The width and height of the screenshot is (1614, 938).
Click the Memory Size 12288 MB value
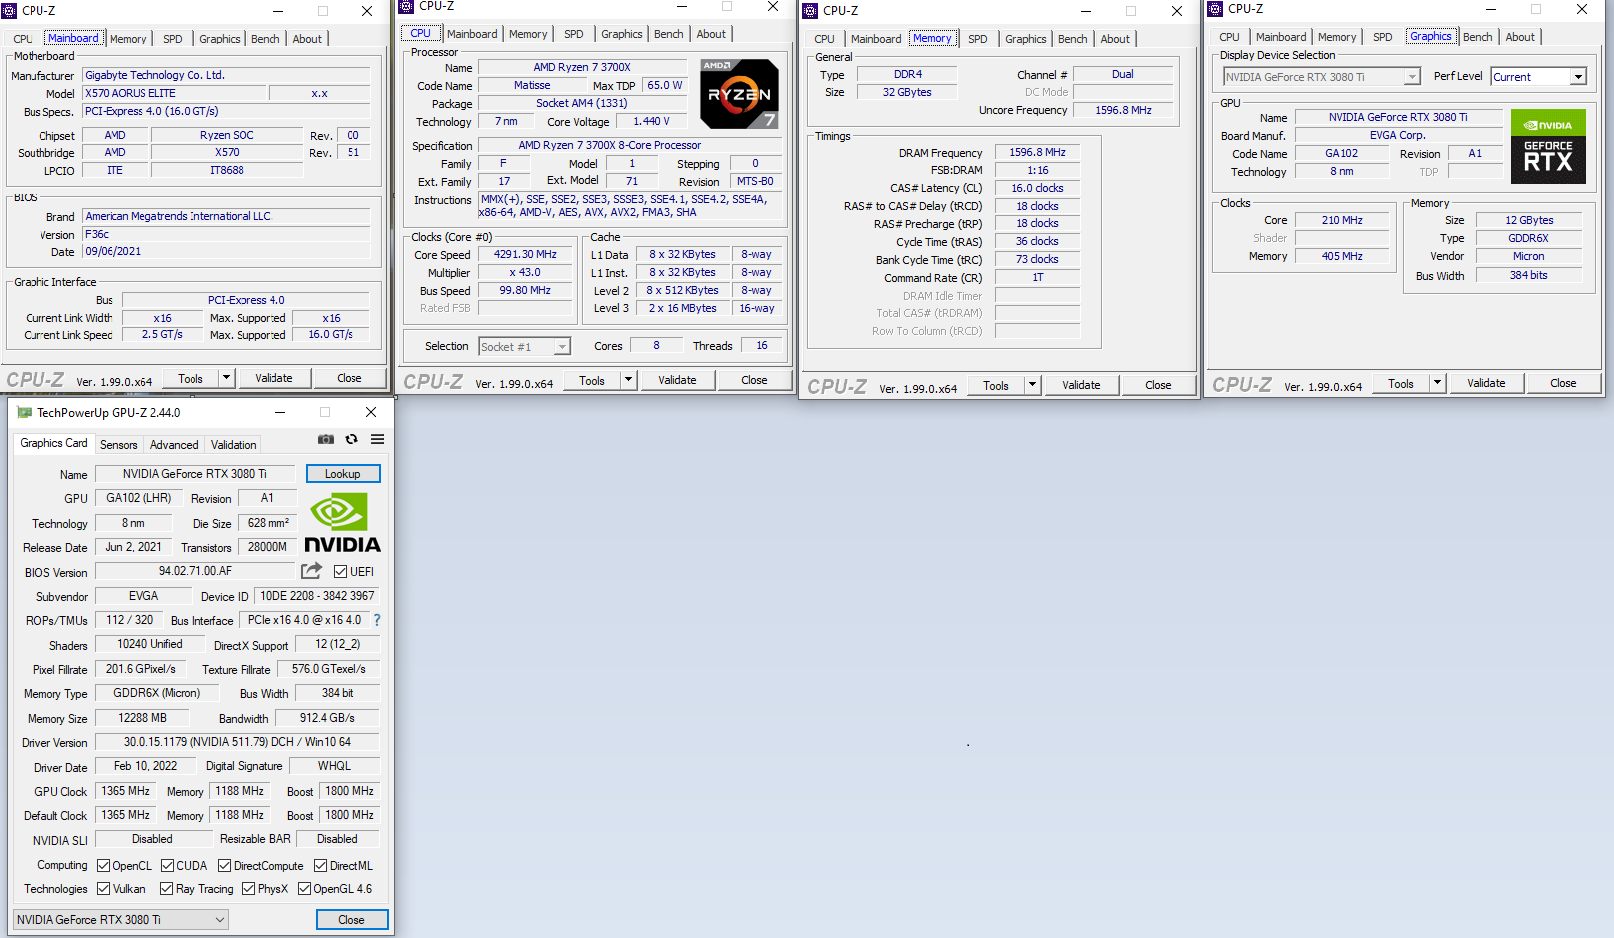coord(143,718)
